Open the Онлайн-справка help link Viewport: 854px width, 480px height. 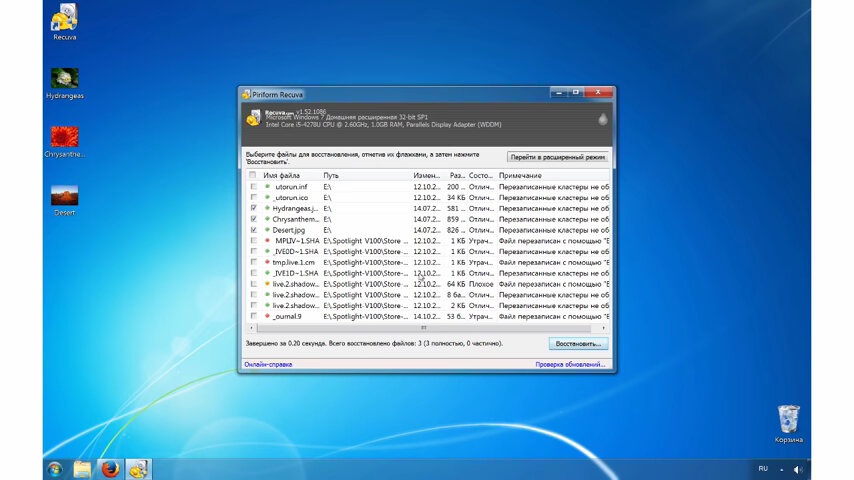pos(268,364)
